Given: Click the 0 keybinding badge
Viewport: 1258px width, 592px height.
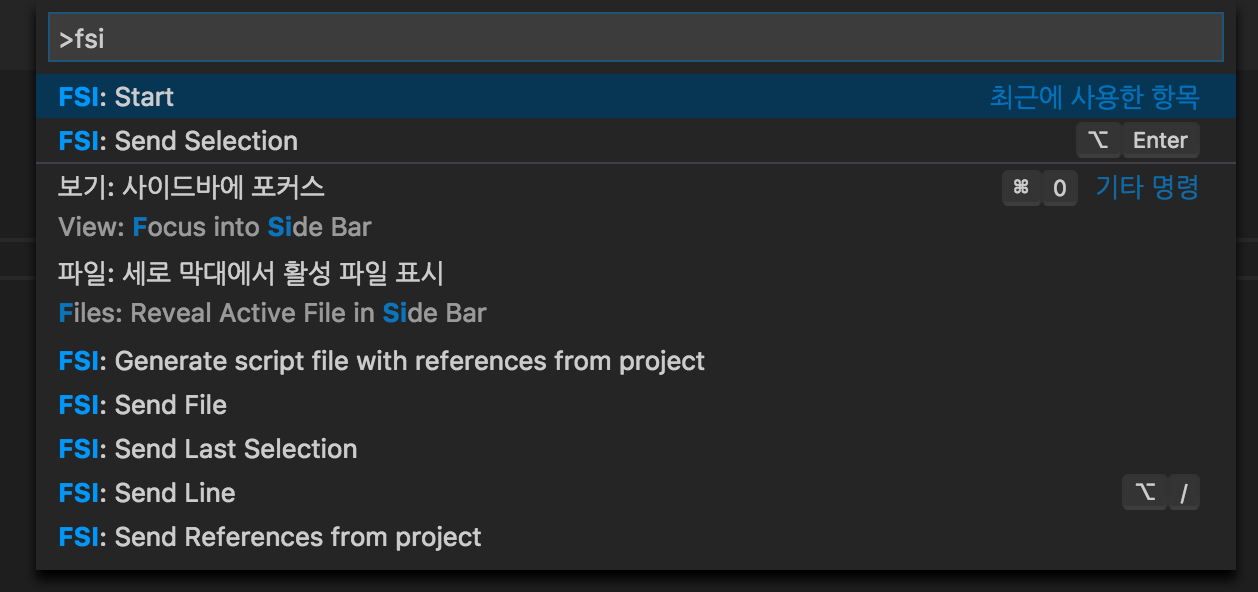Looking at the screenshot, I should 1060,188.
